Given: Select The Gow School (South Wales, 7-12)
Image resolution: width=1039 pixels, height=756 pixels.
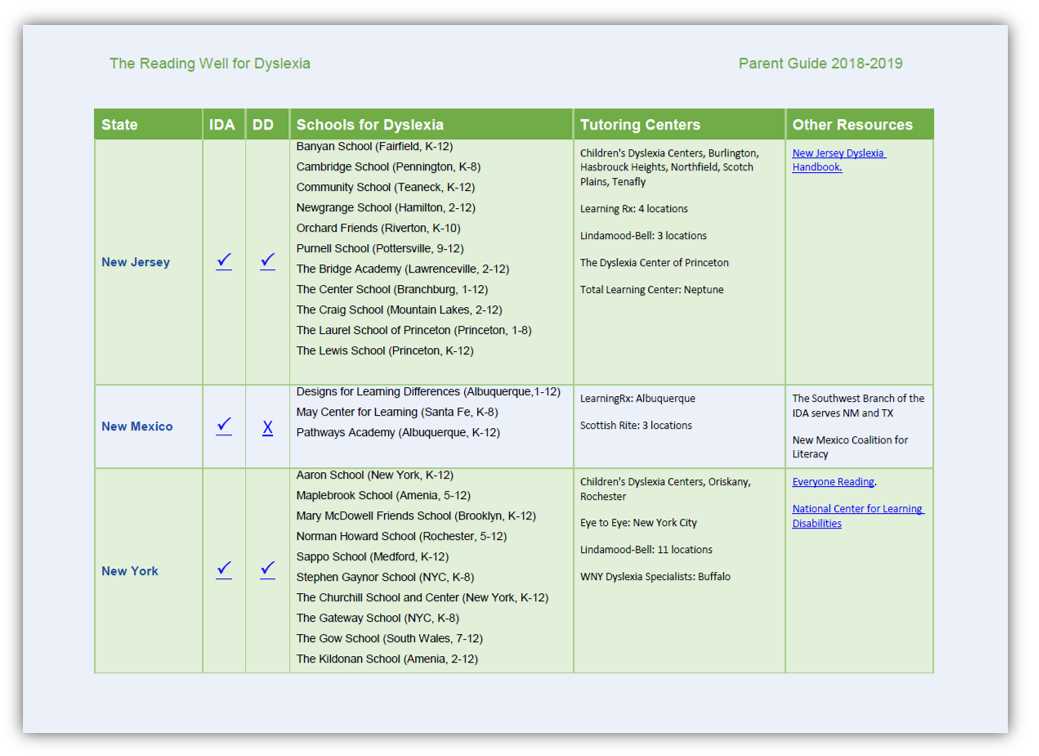Looking at the screenshot, I should coord(389,639).
